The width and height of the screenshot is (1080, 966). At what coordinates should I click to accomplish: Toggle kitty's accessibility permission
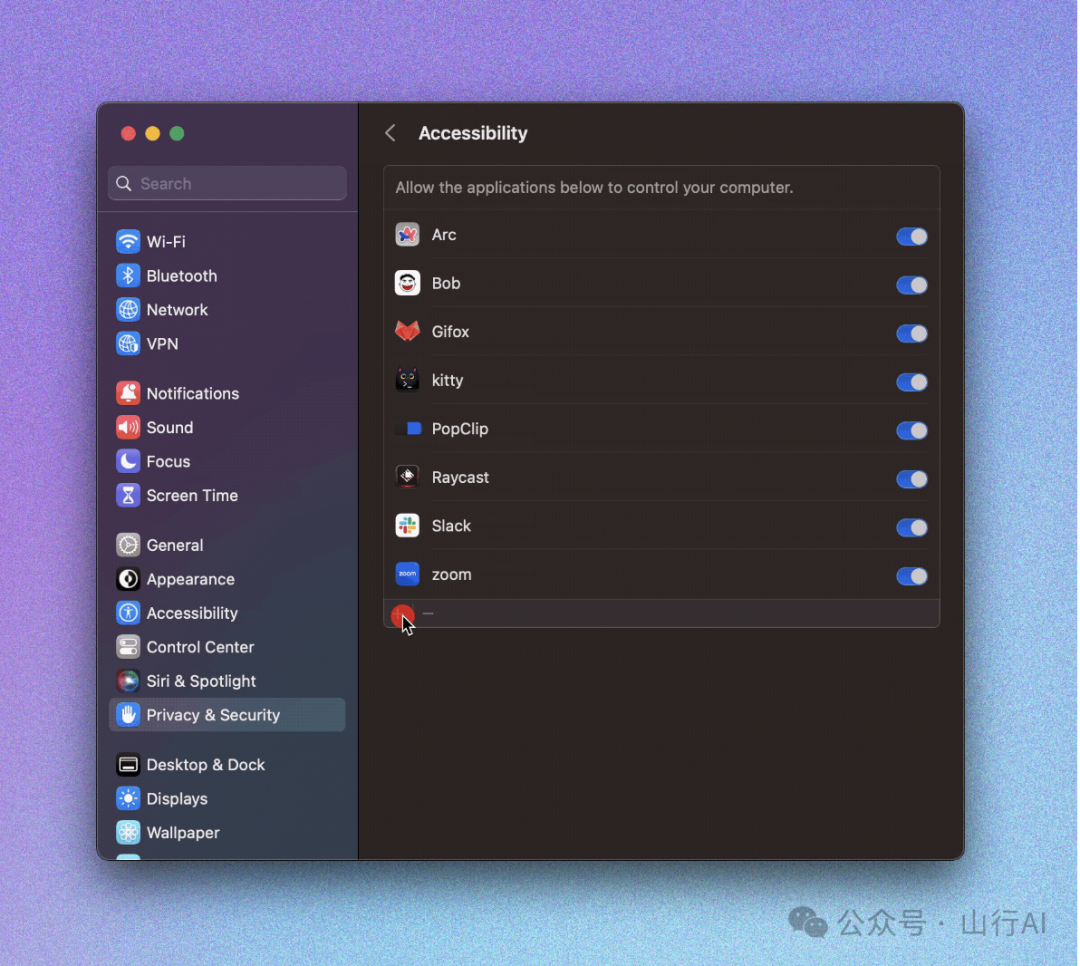(x=912, y=382)
